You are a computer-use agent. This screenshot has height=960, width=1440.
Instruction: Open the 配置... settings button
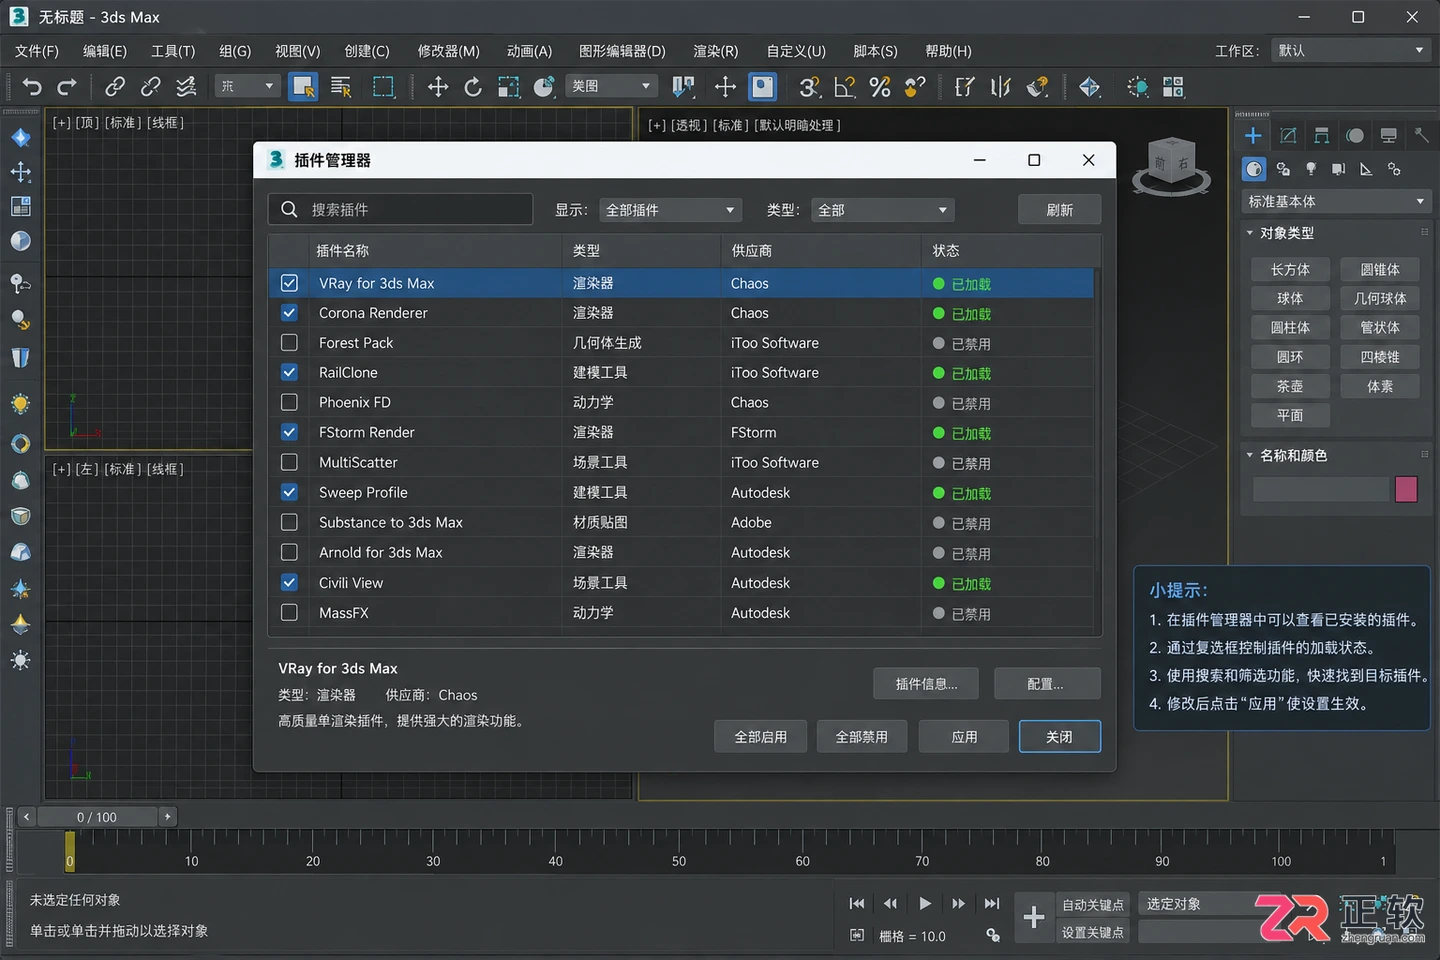1047,684
